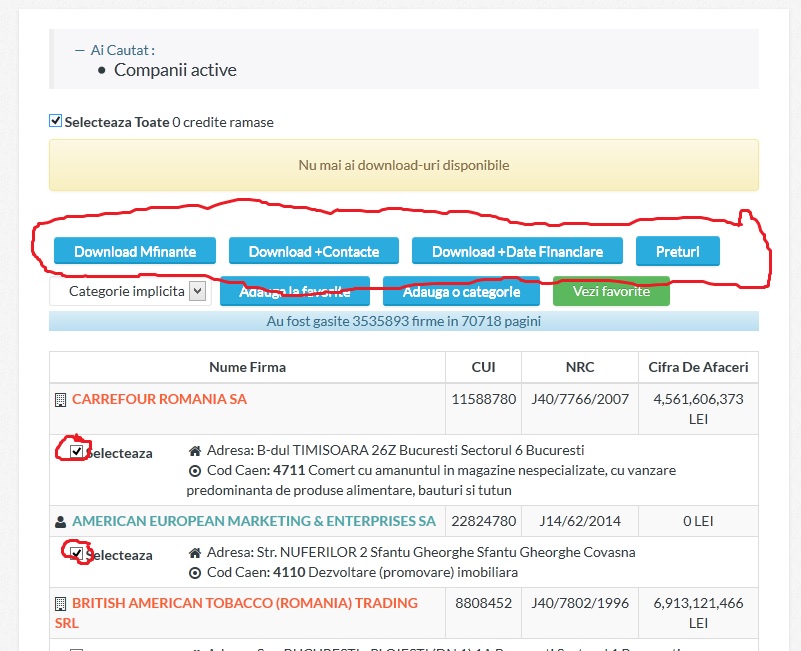Click NRC value J14/62/2014
Viewport: 801px width, 651px height.
[x=580, y=521]
